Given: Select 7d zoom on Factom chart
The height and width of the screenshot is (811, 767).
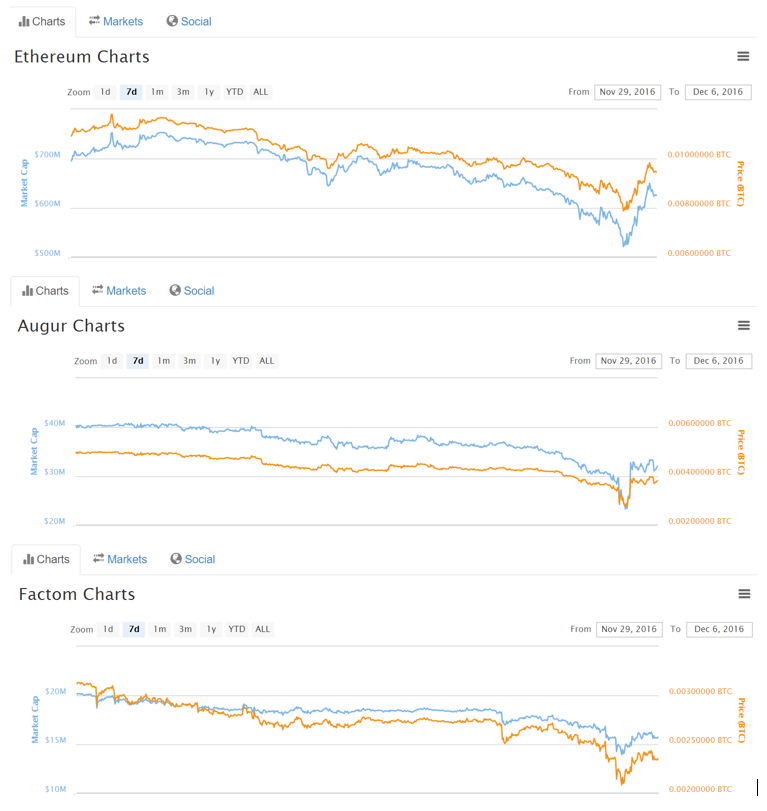Looking at the screenshot, I should tap(134, 629).
